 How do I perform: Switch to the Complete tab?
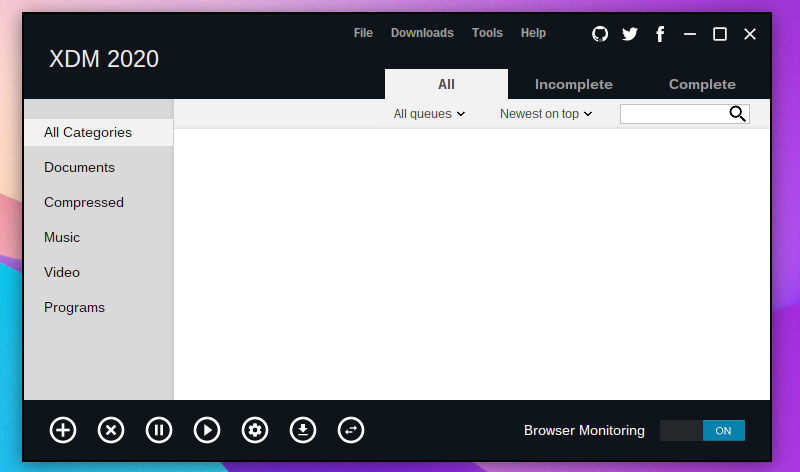[x=702, y=84]
